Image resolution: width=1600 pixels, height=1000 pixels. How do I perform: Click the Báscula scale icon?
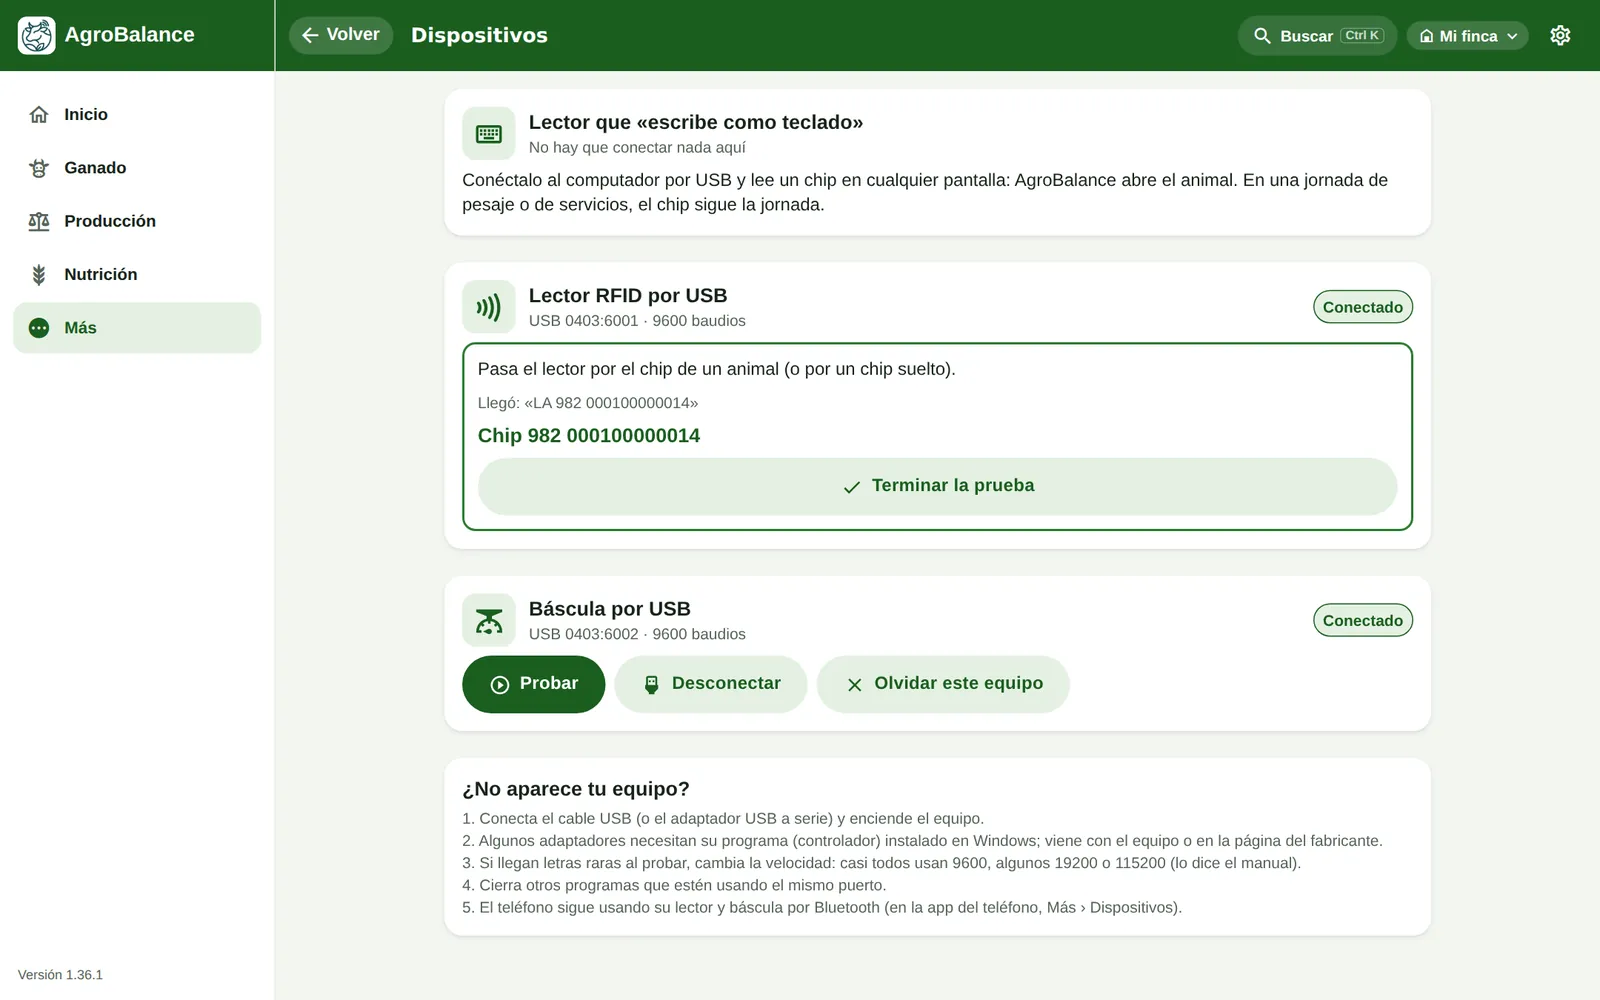coord(489,620)
